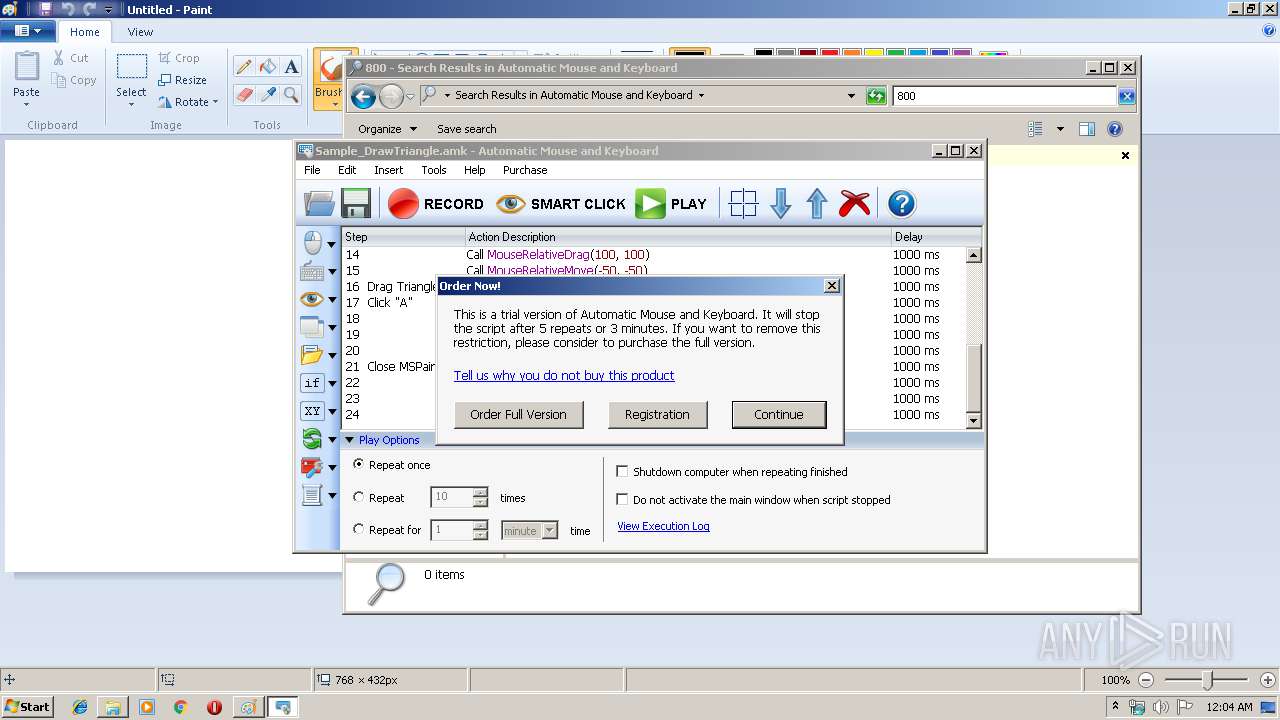
Task: Click green refresh icon in search window
Action: (x=876, y=96)
